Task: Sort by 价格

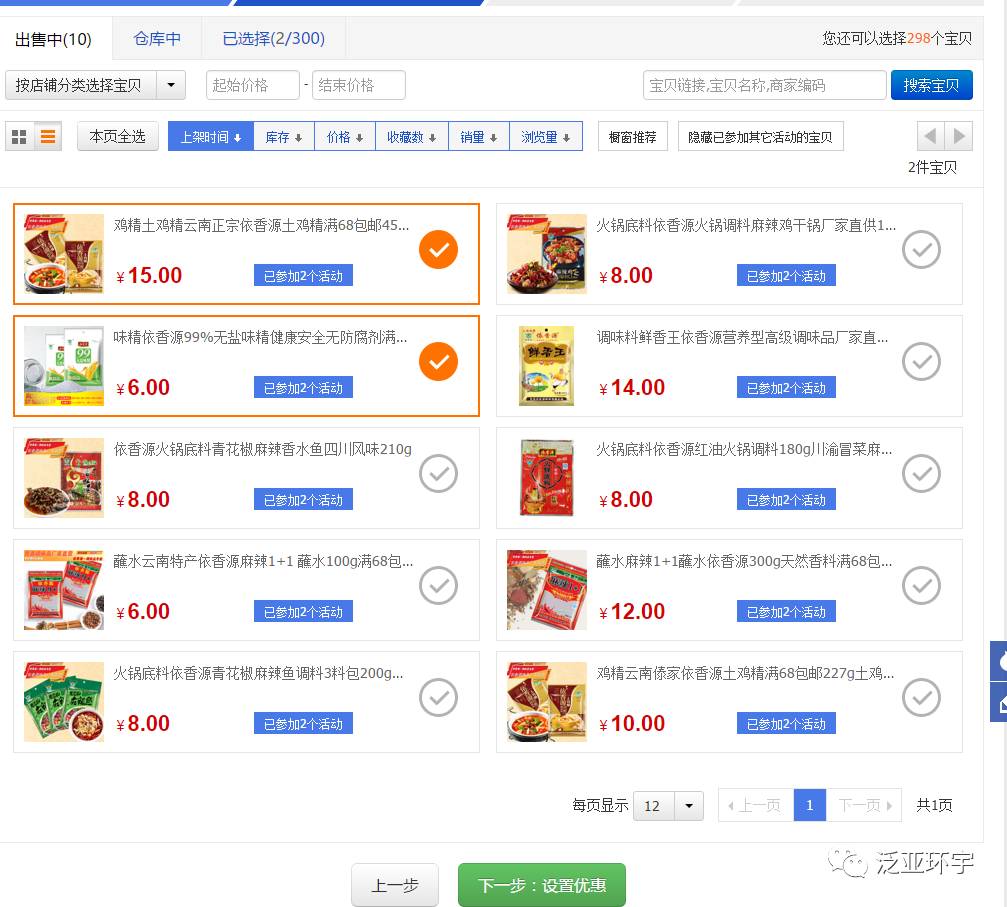Action: click(x=345, y=136)
